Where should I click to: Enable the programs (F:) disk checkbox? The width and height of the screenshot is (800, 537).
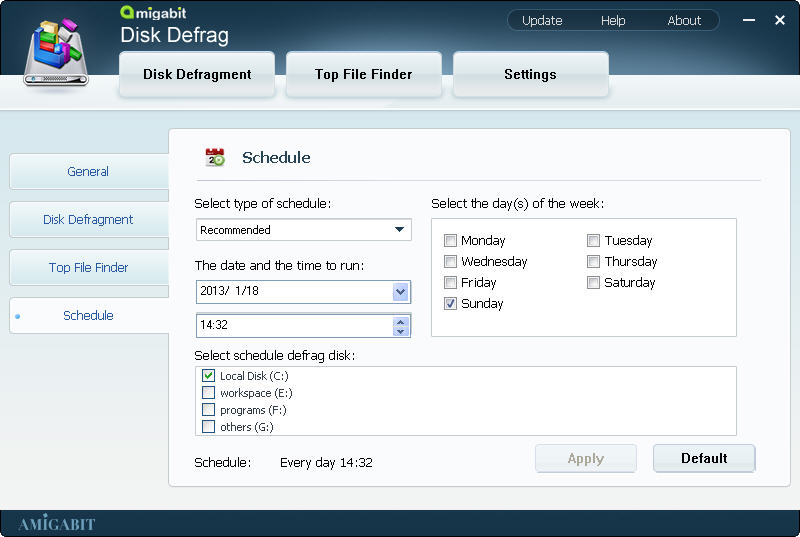(x=208, y=410)
